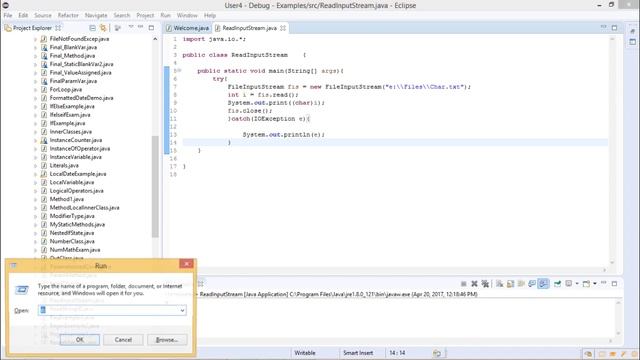The width and height of the screenshot is (640, 360).
Task: Open the Source menu
Action: pos(43,15)
